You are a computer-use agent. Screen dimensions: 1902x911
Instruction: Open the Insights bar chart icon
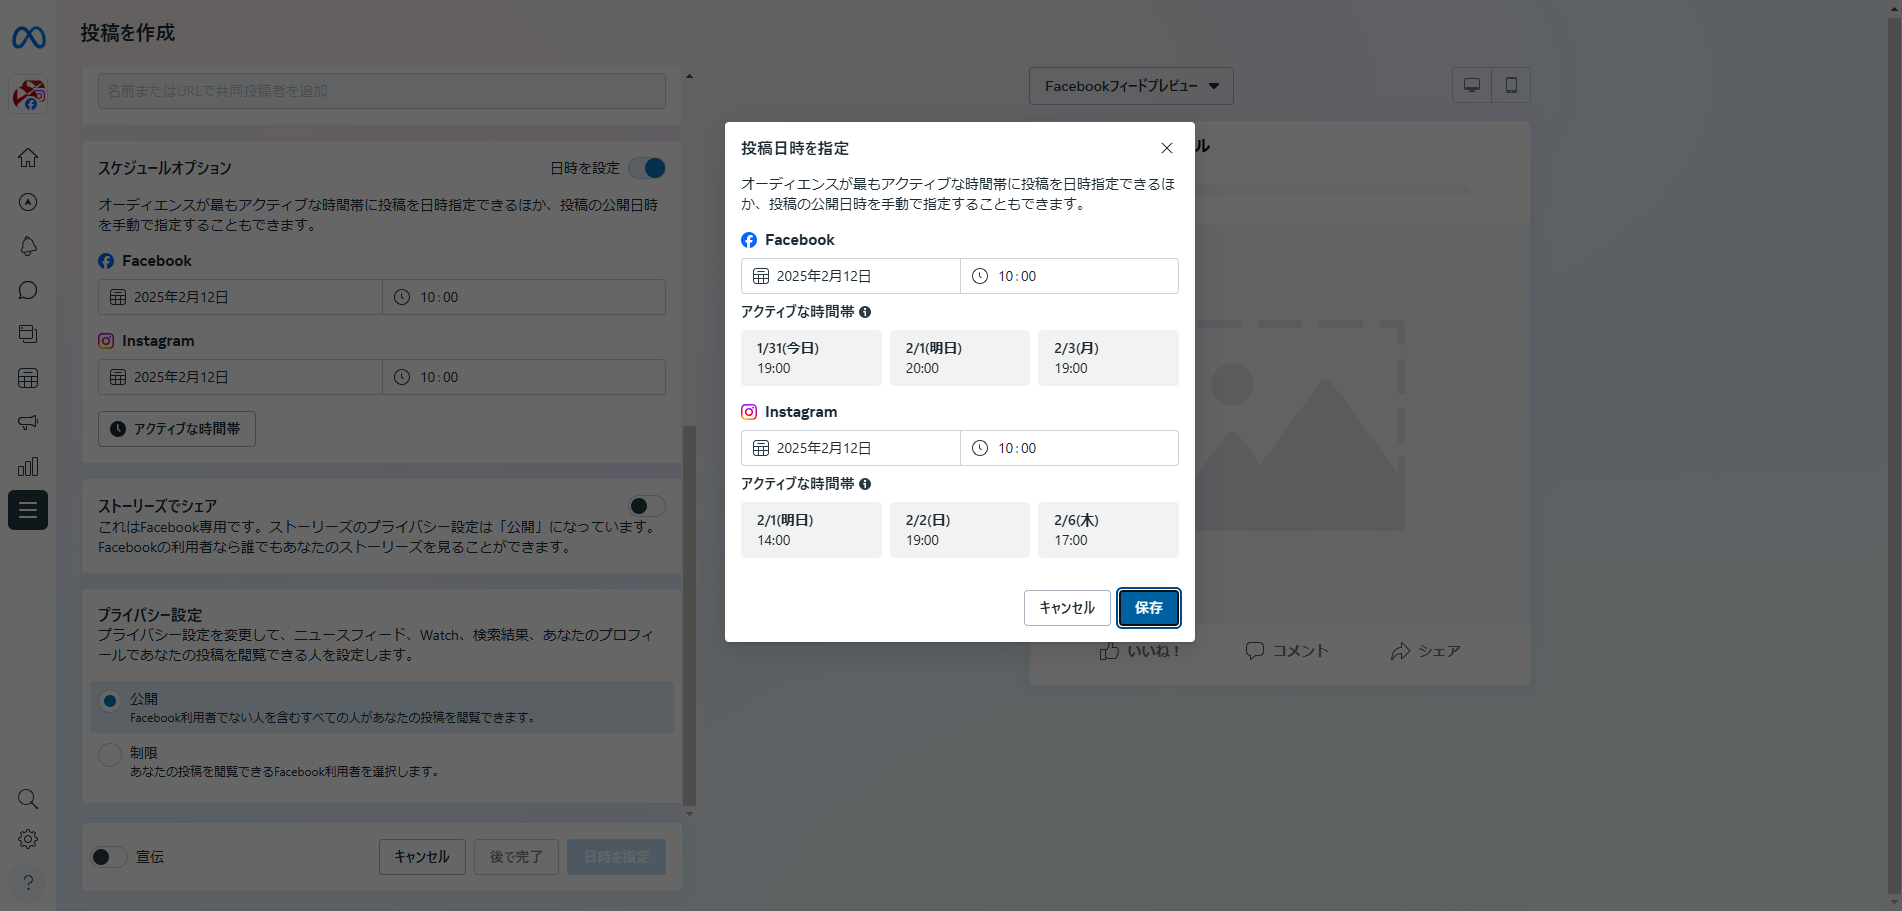[28, 466]
